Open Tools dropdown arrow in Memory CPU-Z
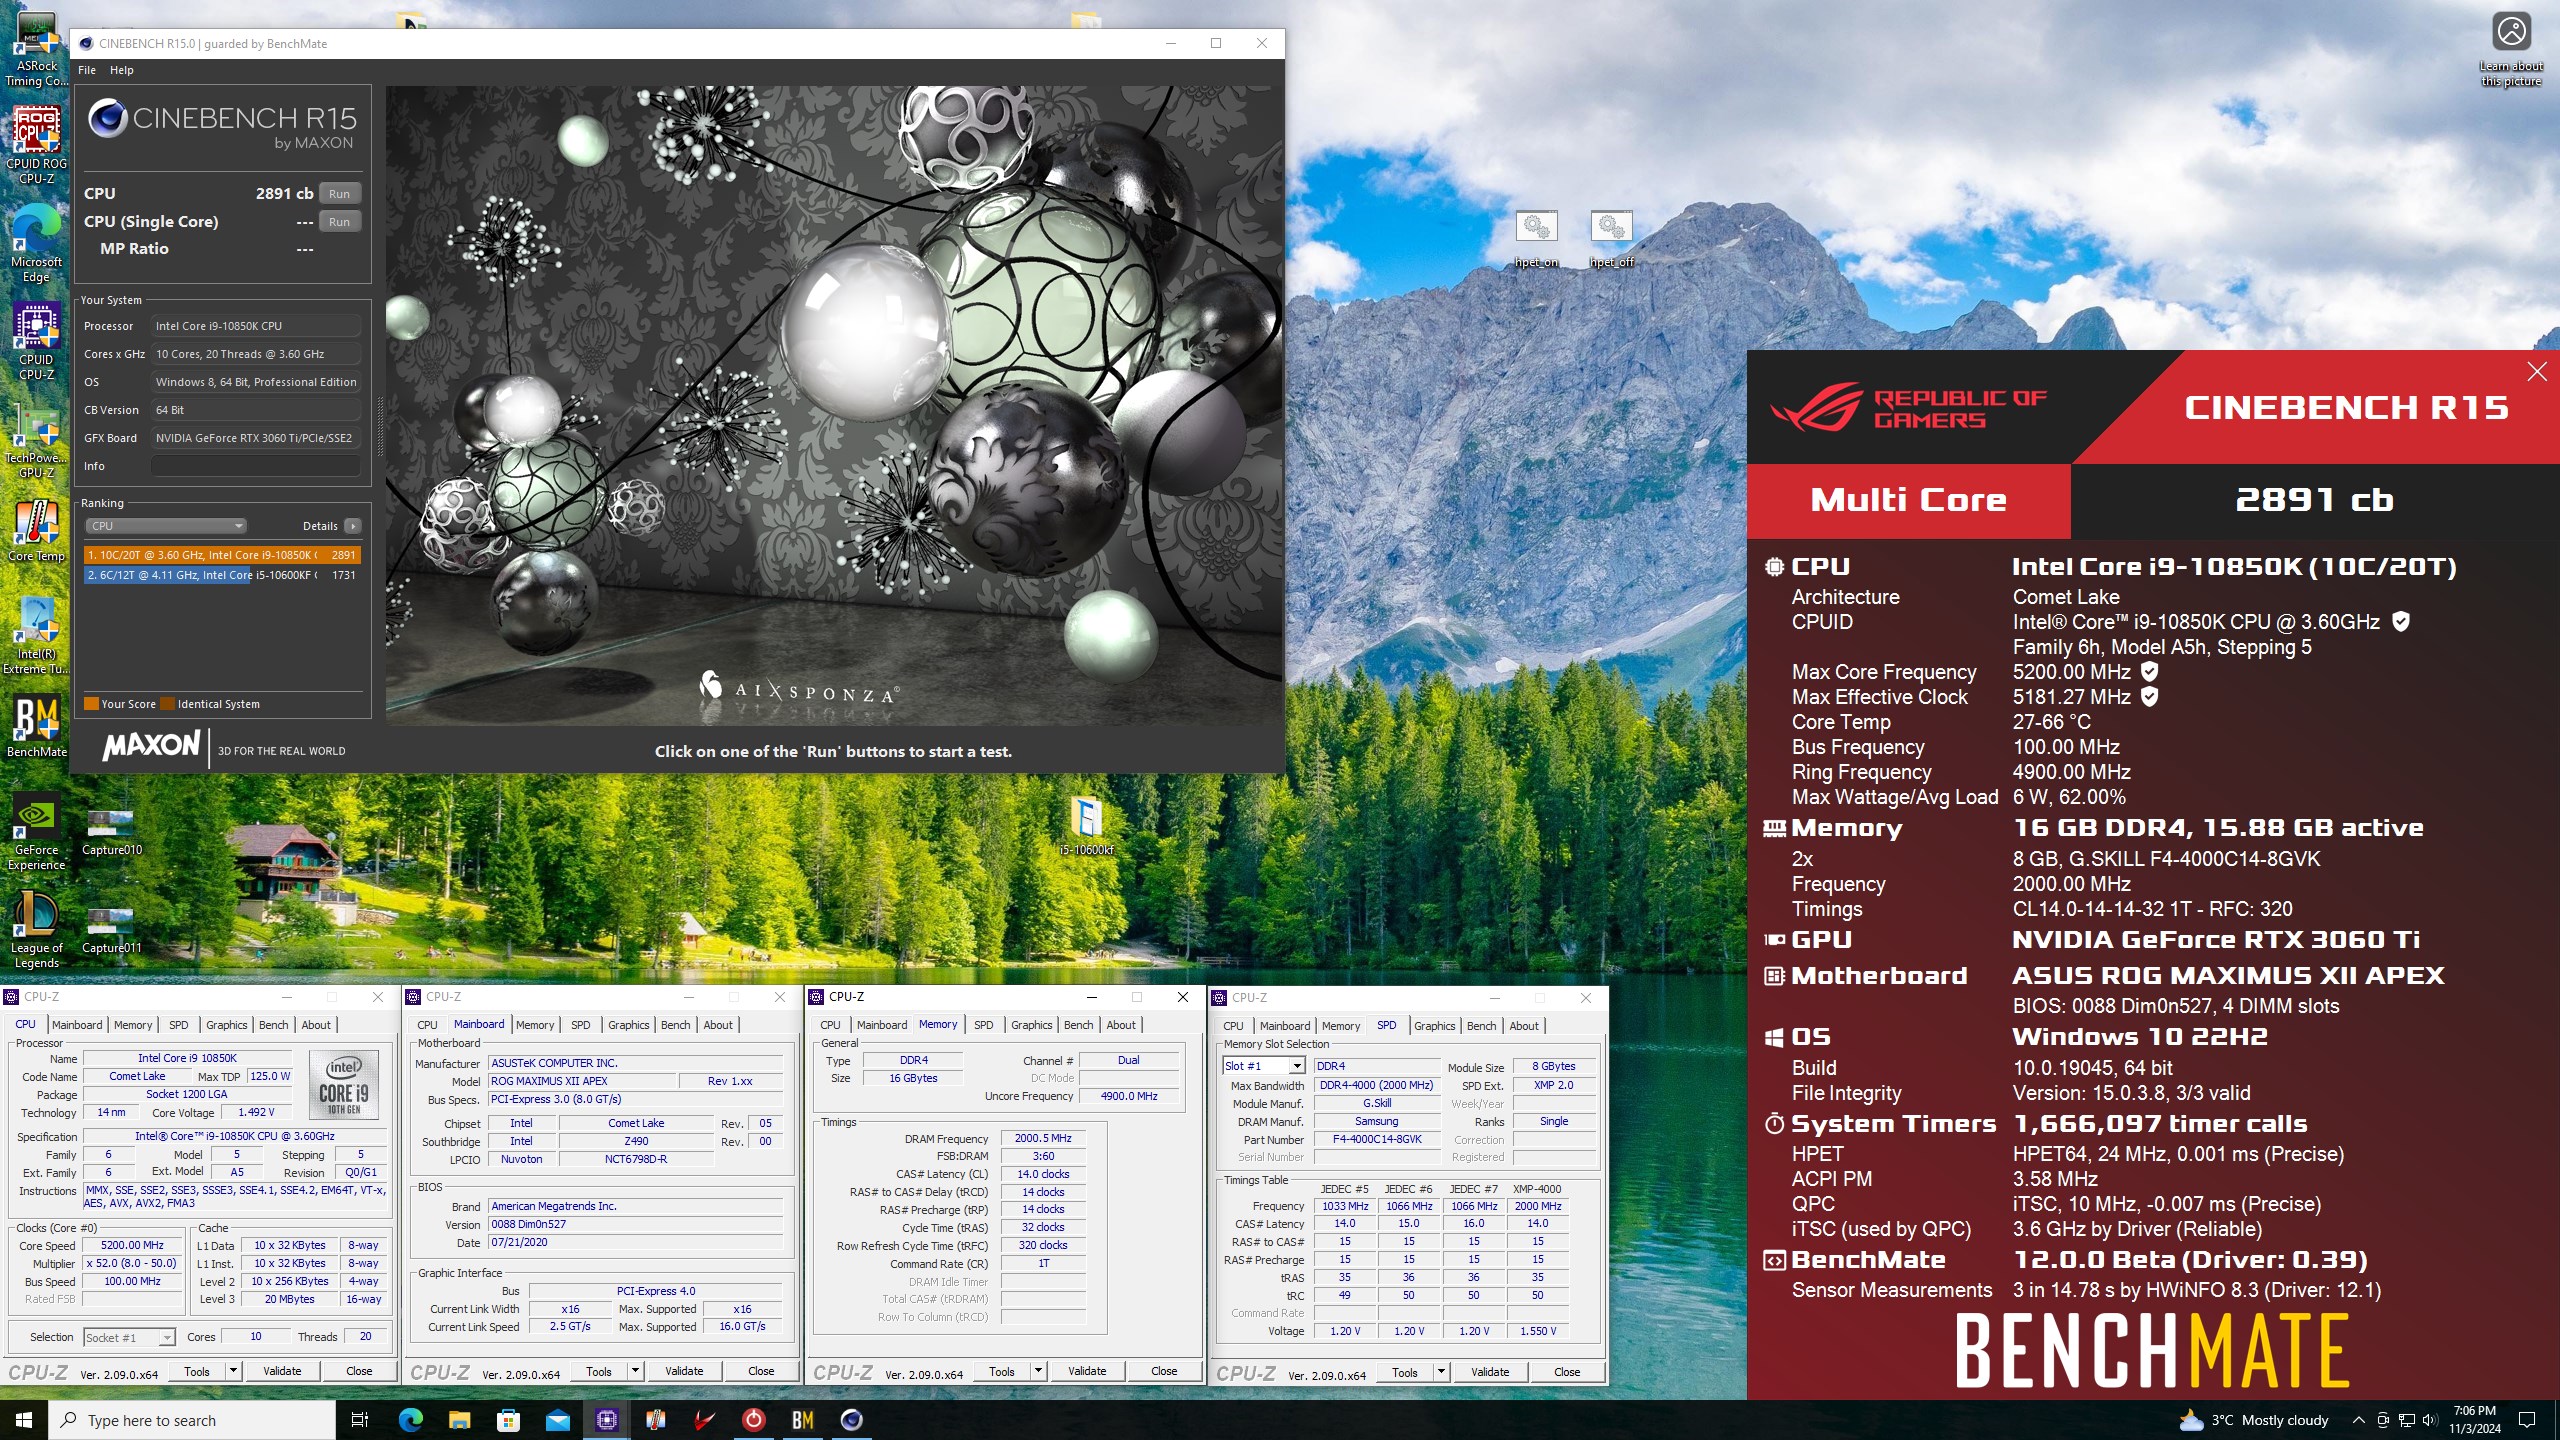This screenshot has width=2560, height=1440. [x=1038, y=1371]
